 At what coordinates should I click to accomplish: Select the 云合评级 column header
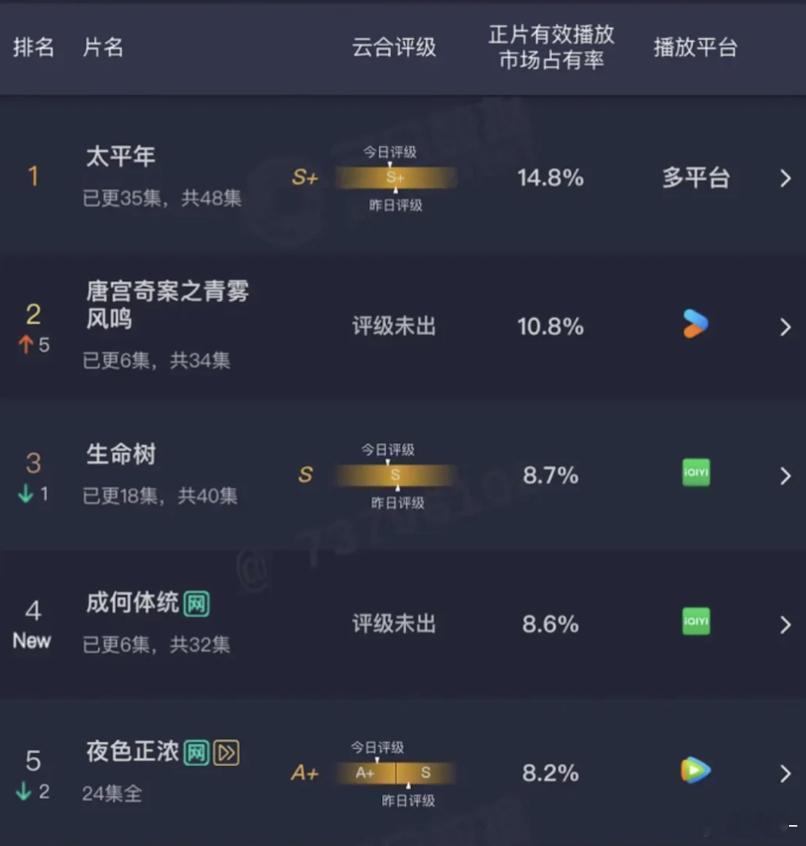pyautogui.click(x=395, y=47)
